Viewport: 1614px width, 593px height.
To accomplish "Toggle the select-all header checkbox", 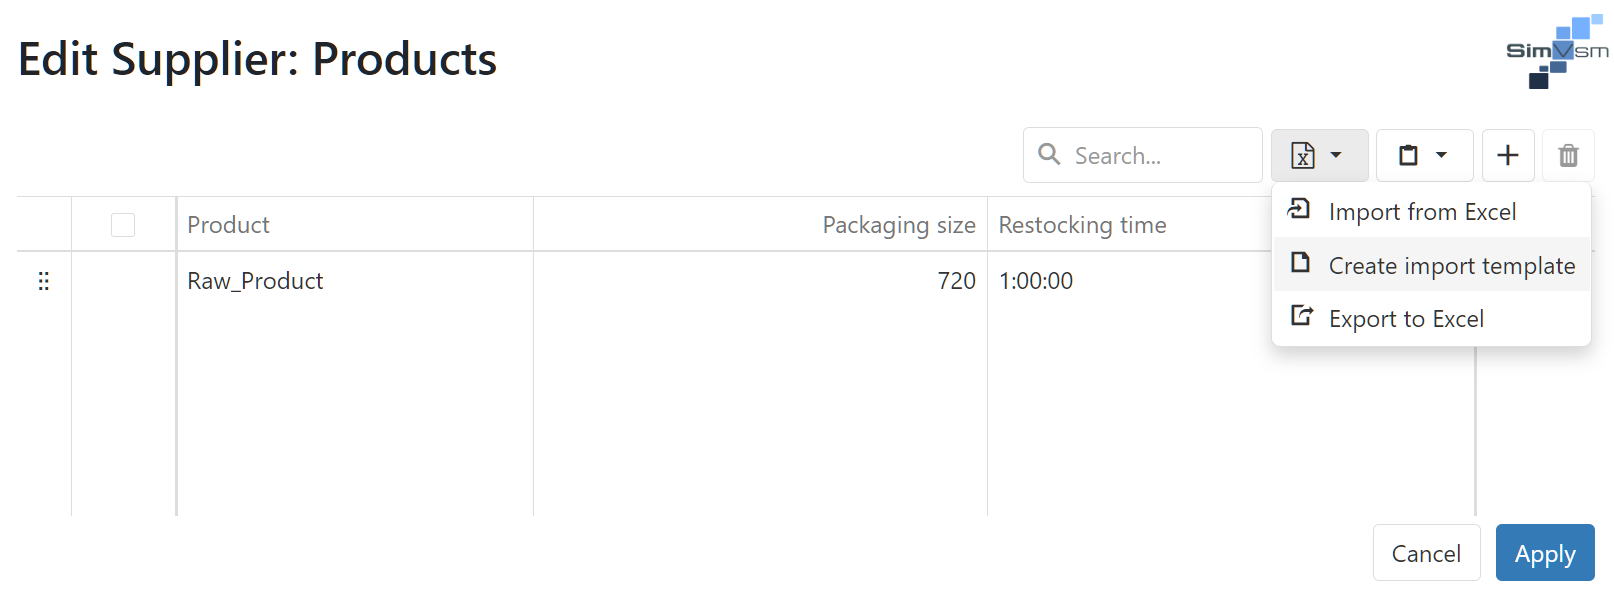I will [x=123, y=225].
